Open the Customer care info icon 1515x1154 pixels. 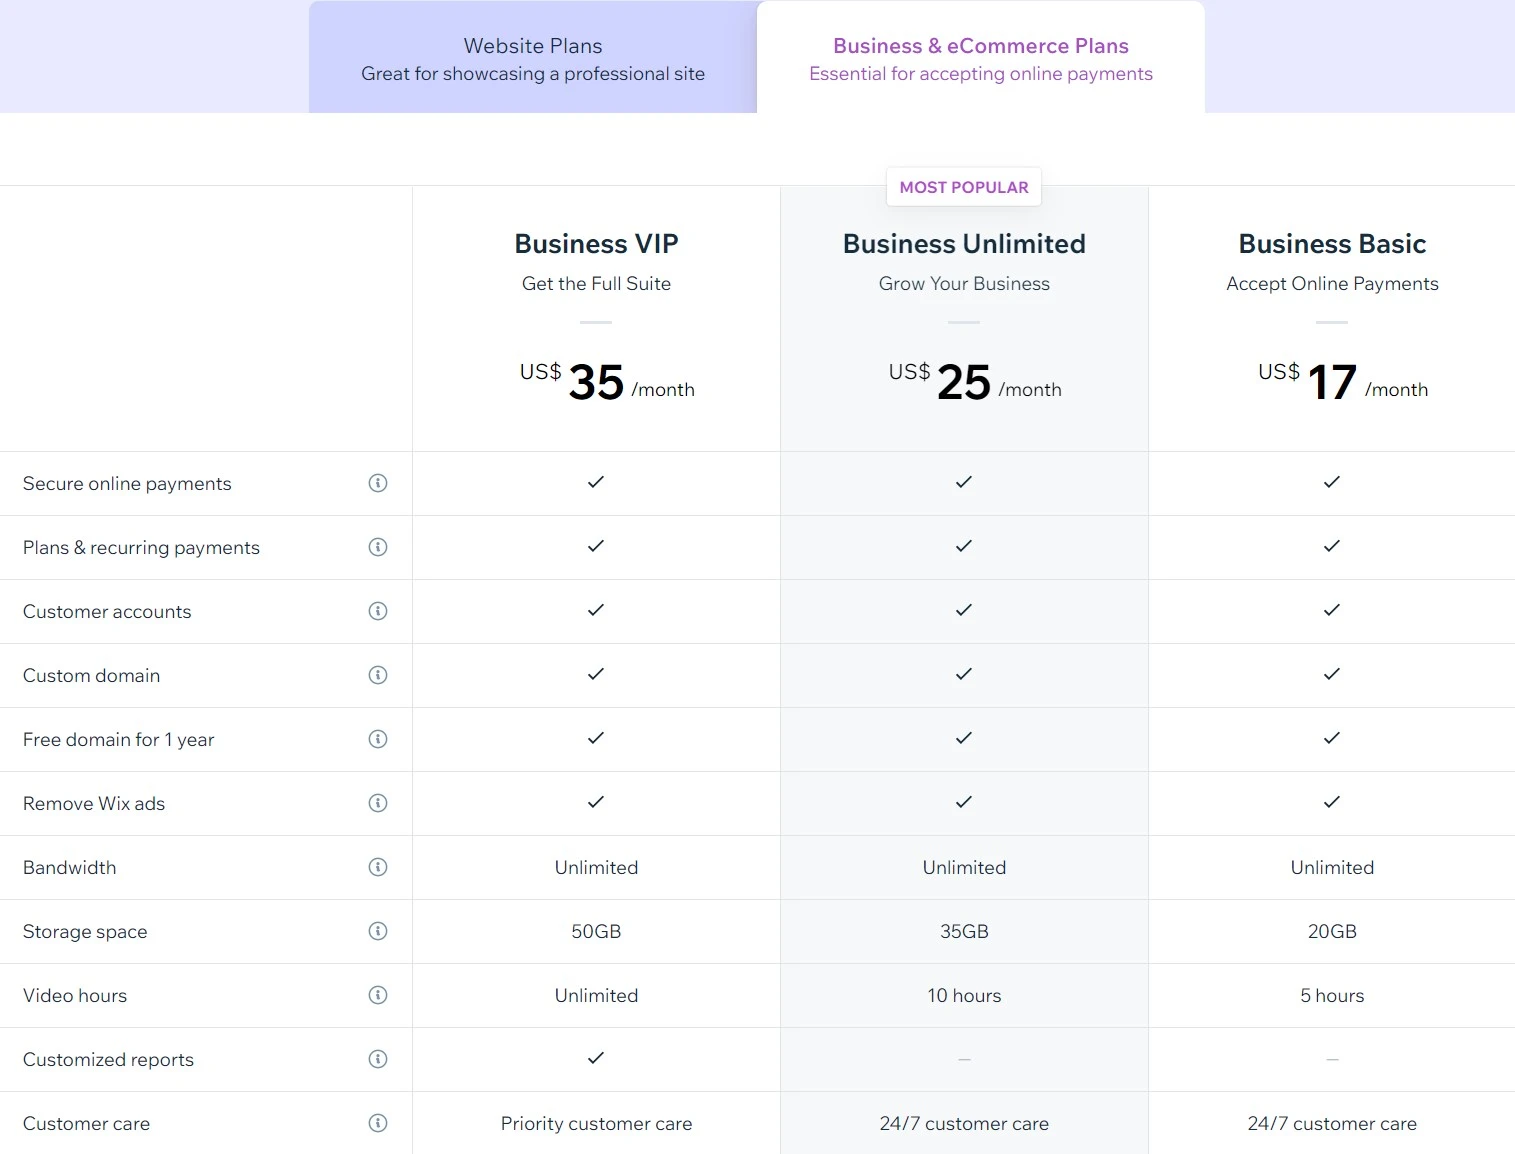(x=378, y=1123)
